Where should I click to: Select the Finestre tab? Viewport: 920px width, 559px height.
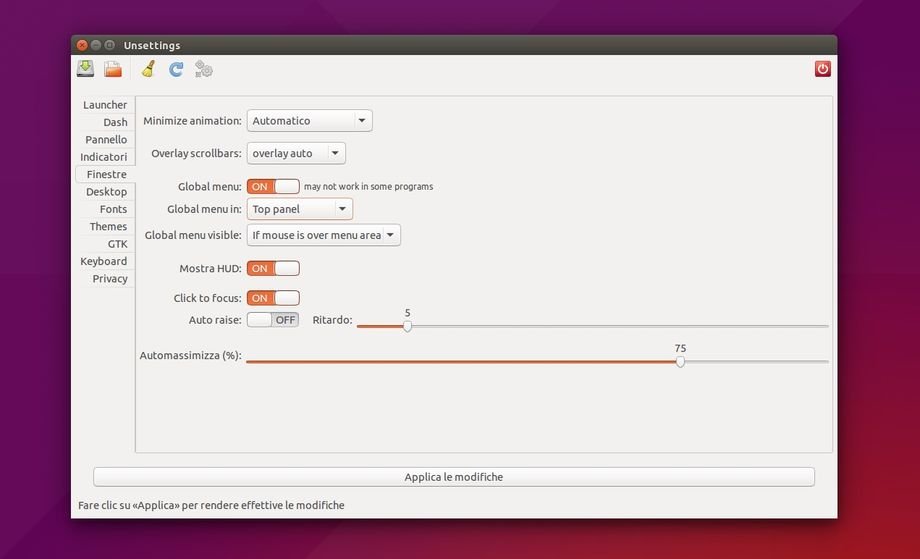pyautogui.click(x=106, y=174)
